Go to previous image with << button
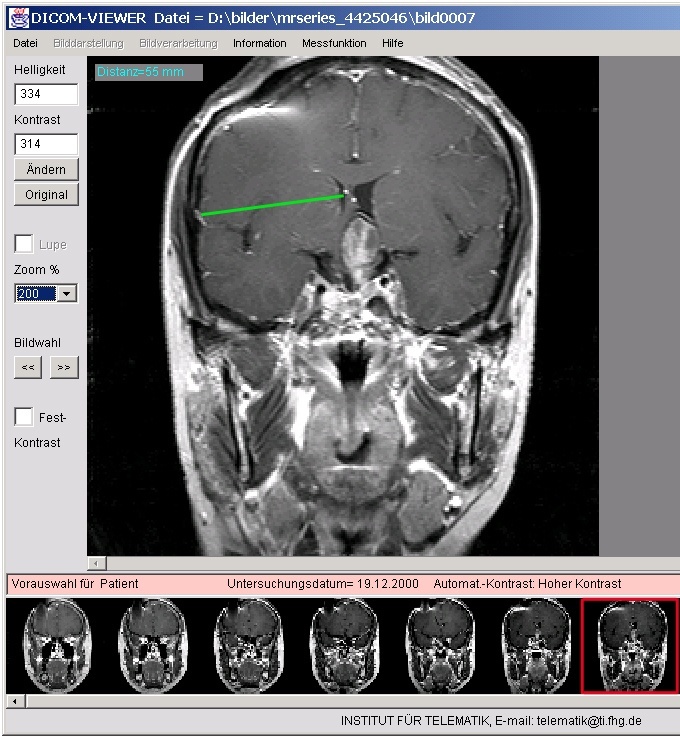The width and height of the screenshot is (680, 736). coord(29,367)
